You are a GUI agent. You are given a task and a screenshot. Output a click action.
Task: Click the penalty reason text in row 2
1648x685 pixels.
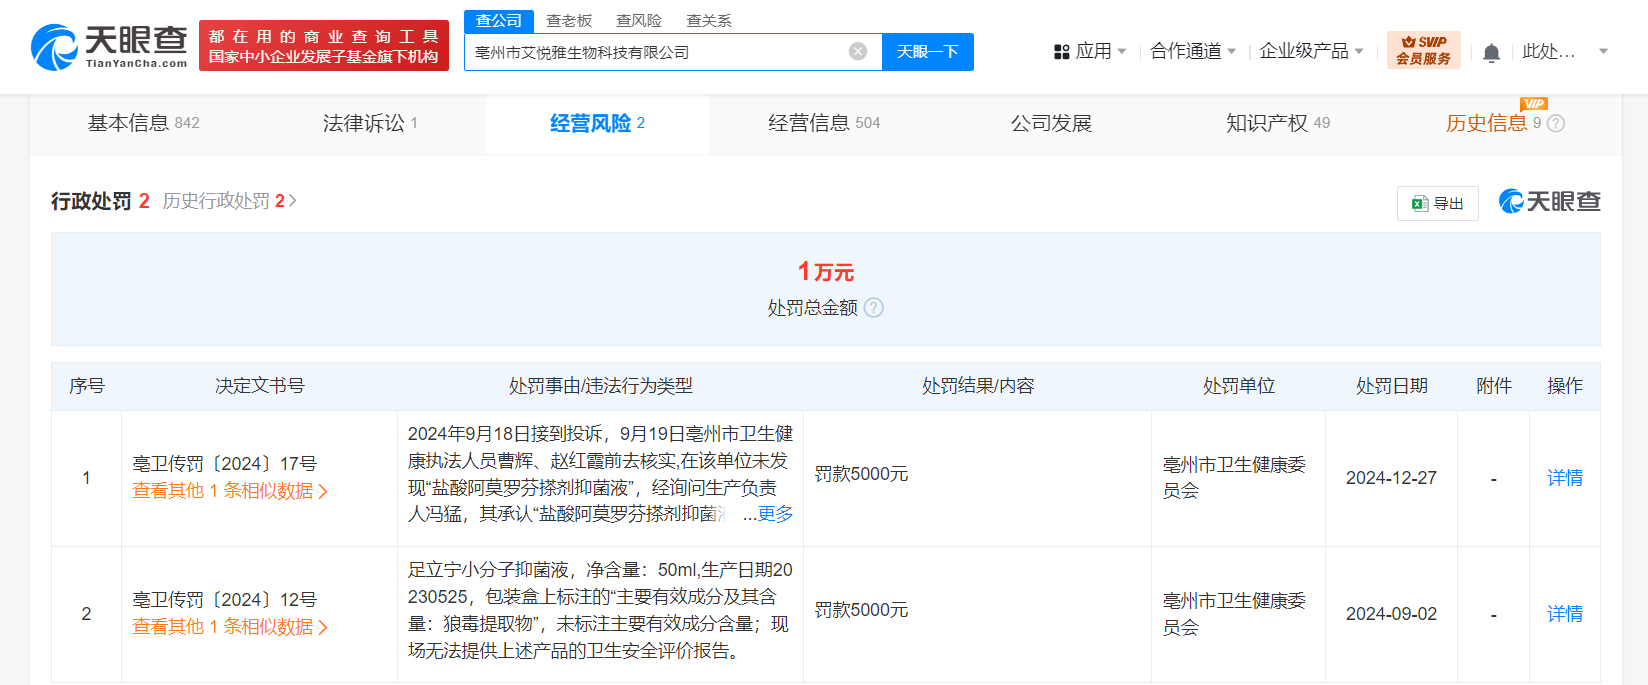600,610
